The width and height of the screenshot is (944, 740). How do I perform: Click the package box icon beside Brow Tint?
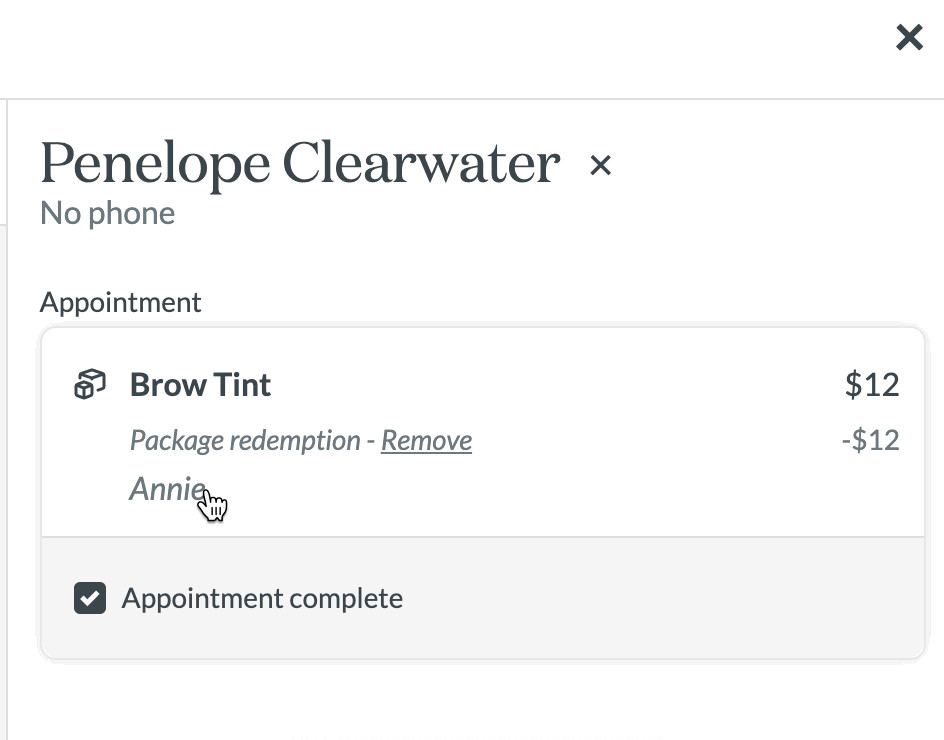click(90, 384)
